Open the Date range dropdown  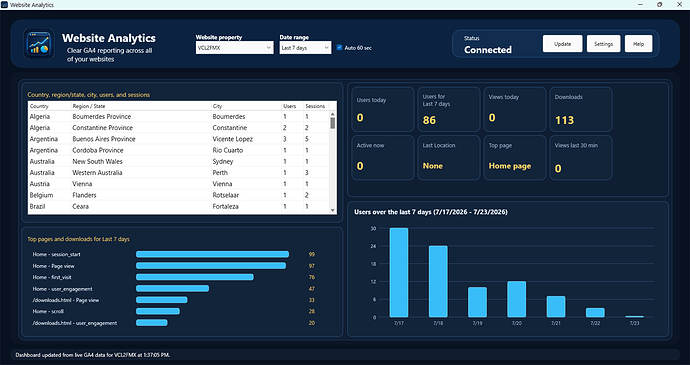[305, 48]
